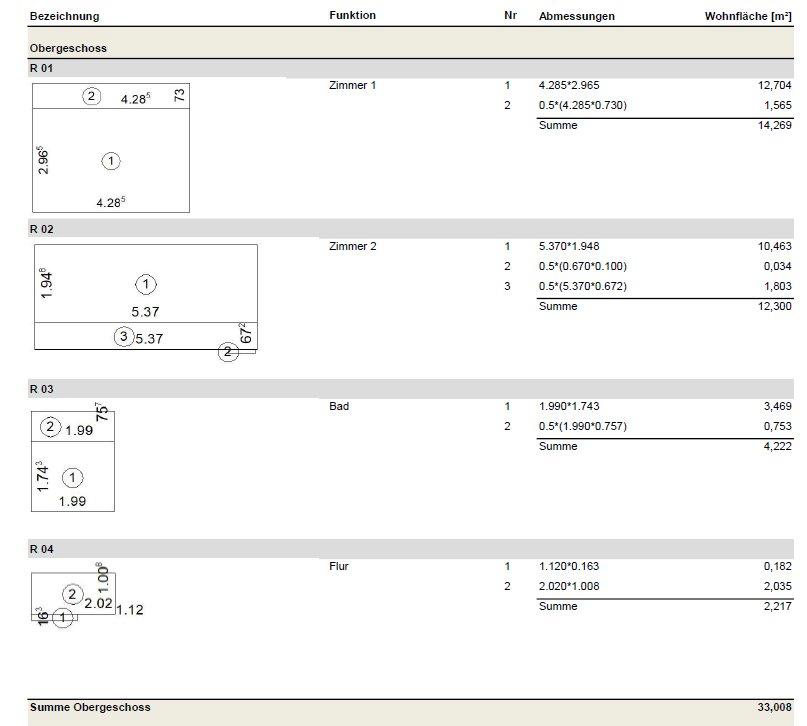Viewport: 807px width, 726px height.
Task: Click the Bad floor plan sketch
Action: tap(73, 457)
